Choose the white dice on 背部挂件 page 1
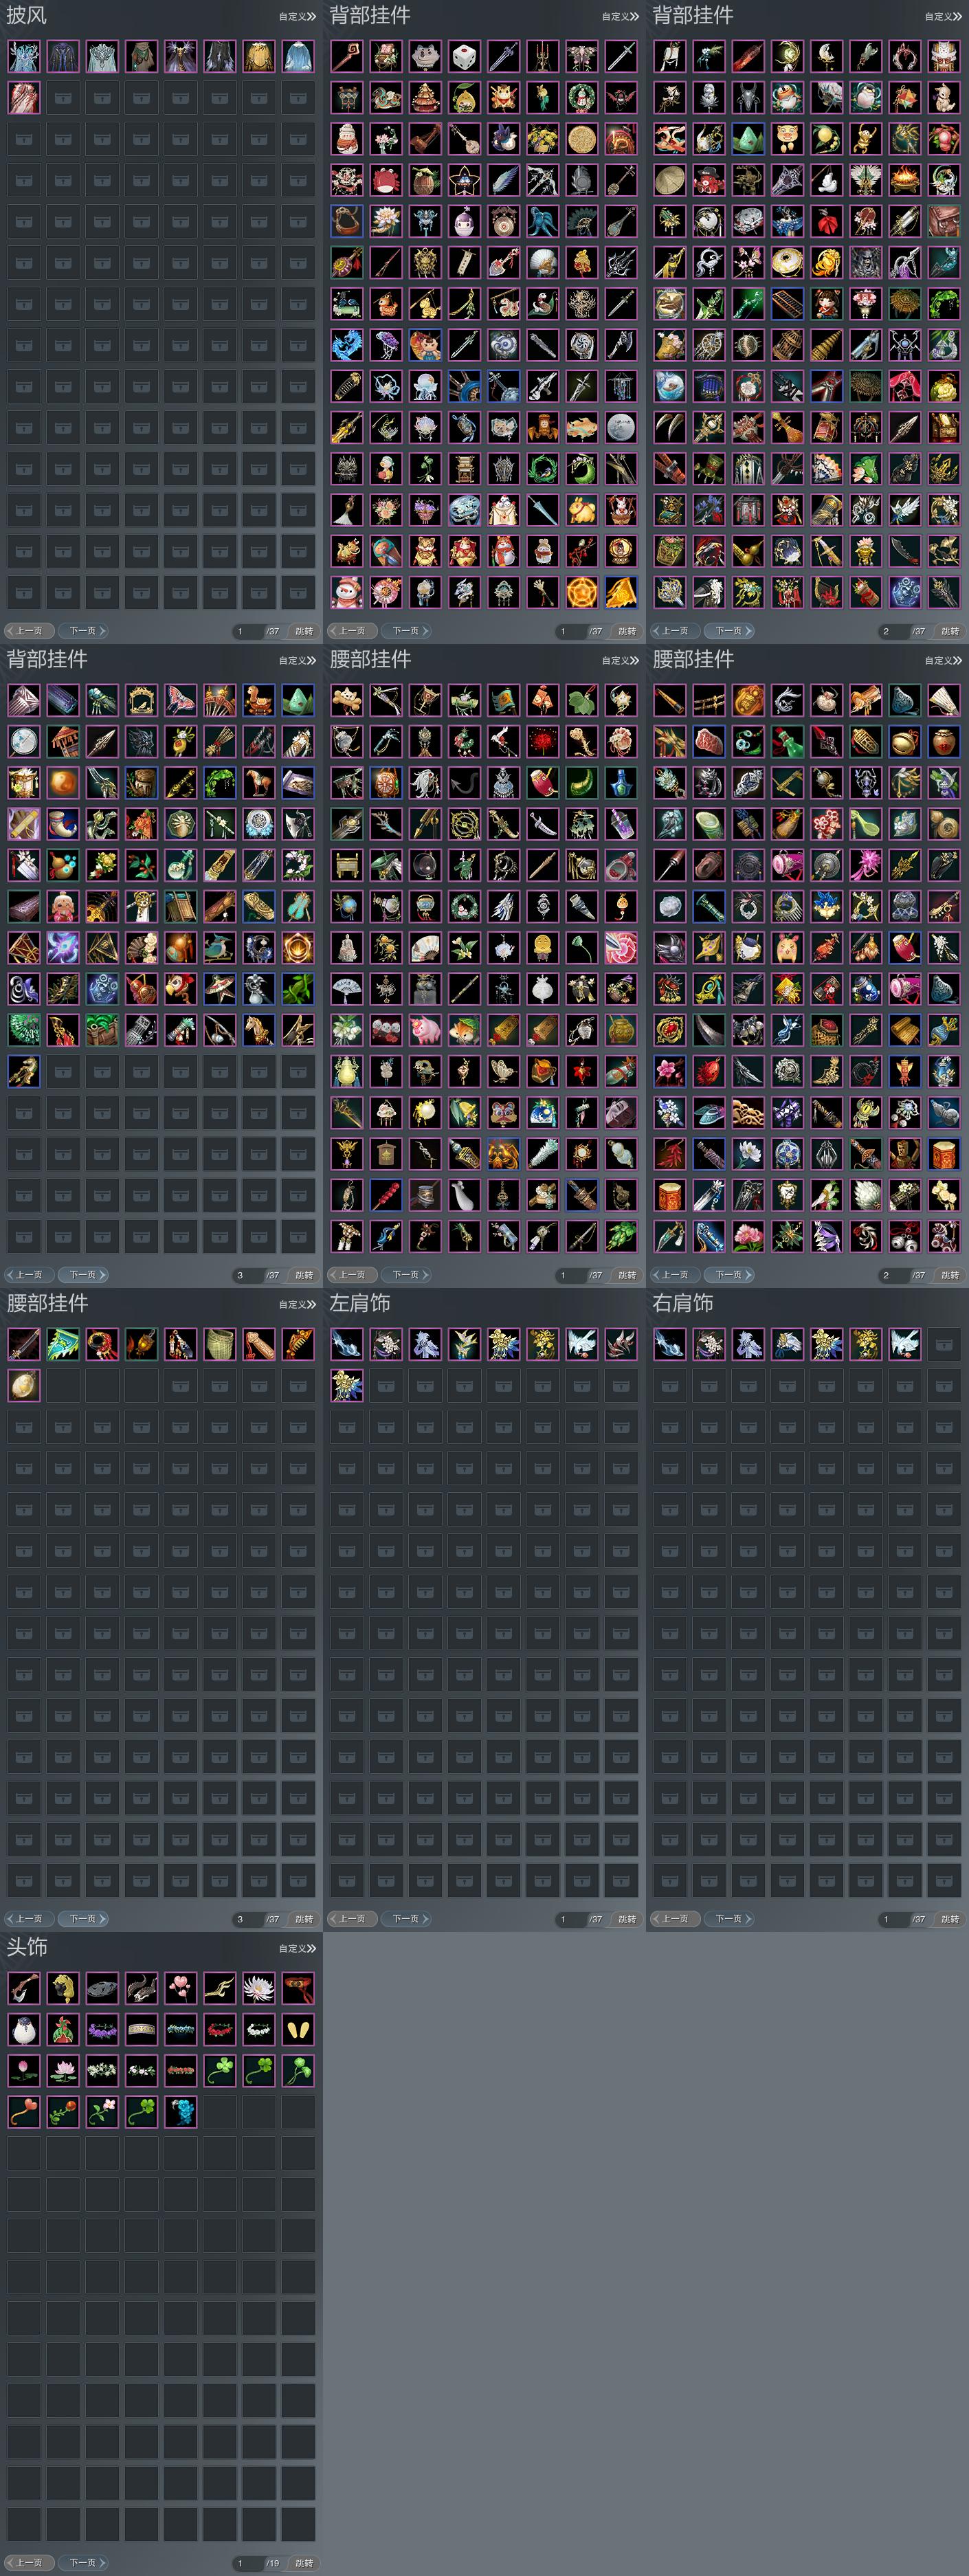 [464, 56]
